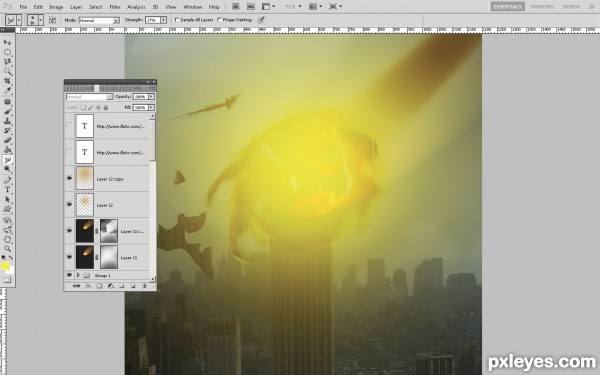Select the Eraser tool
Screen dimensions: 600x375
7,140
